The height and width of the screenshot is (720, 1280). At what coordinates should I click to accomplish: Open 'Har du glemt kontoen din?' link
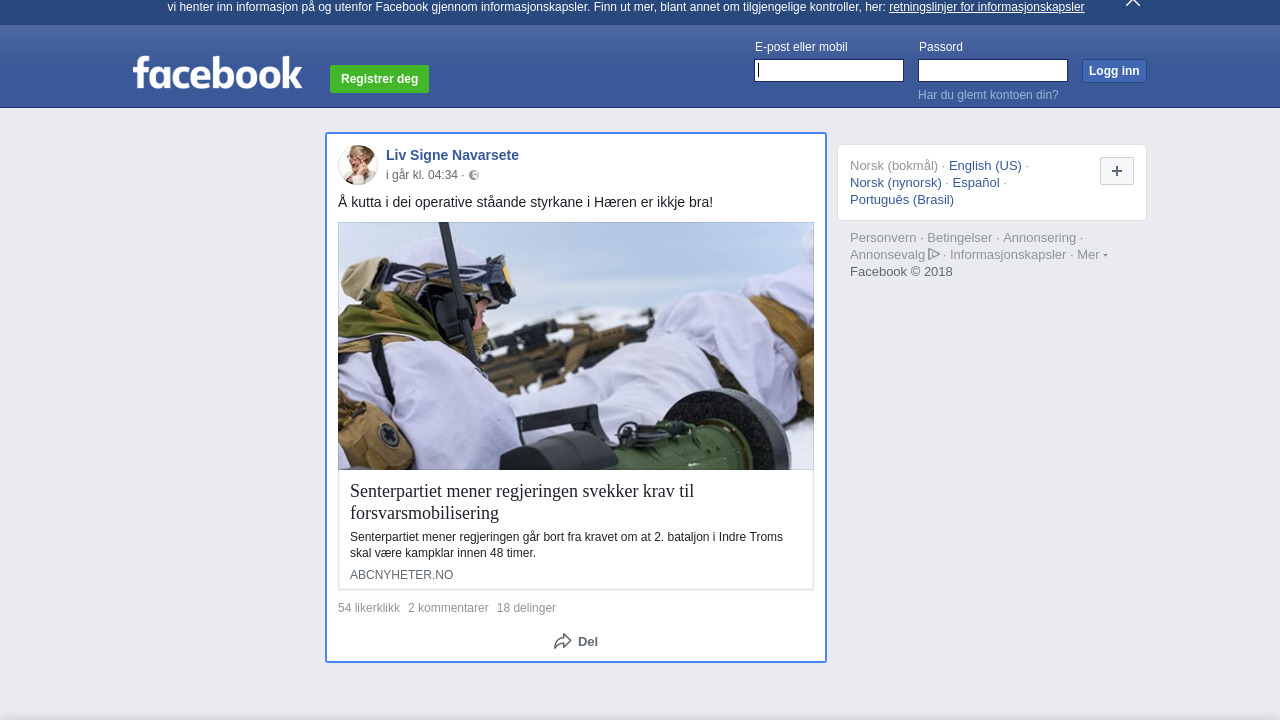(x=988, y=95)
